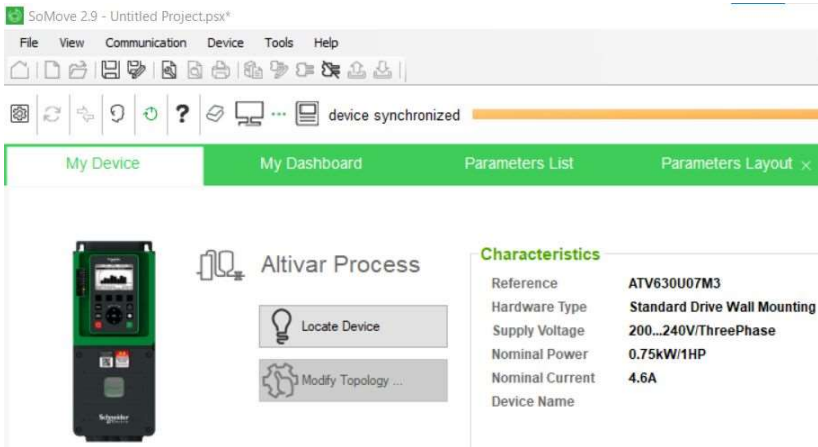Click the disconnect from device icon

(331, 70)
